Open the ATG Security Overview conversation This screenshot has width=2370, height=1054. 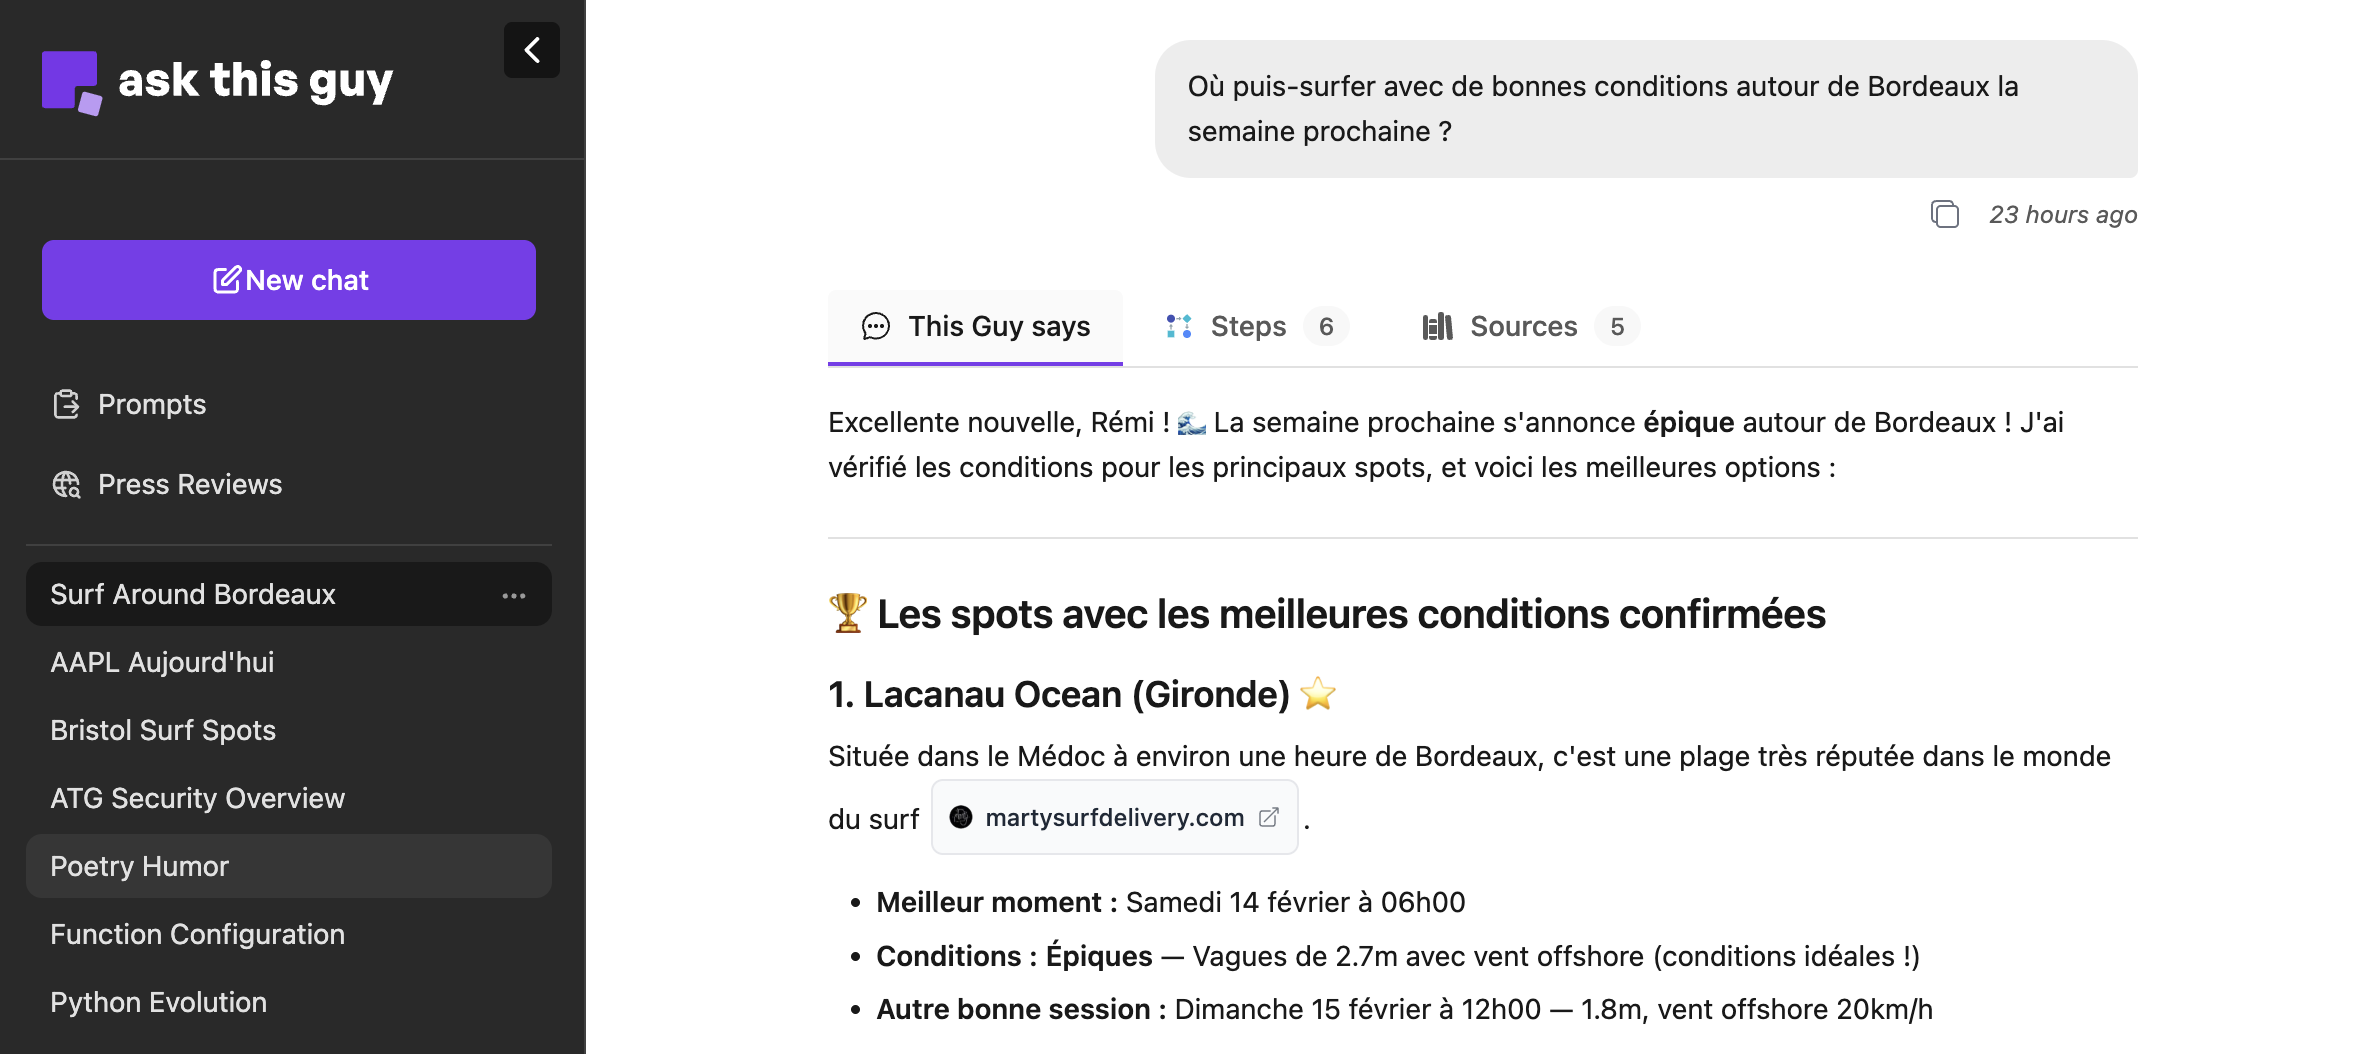197,798
